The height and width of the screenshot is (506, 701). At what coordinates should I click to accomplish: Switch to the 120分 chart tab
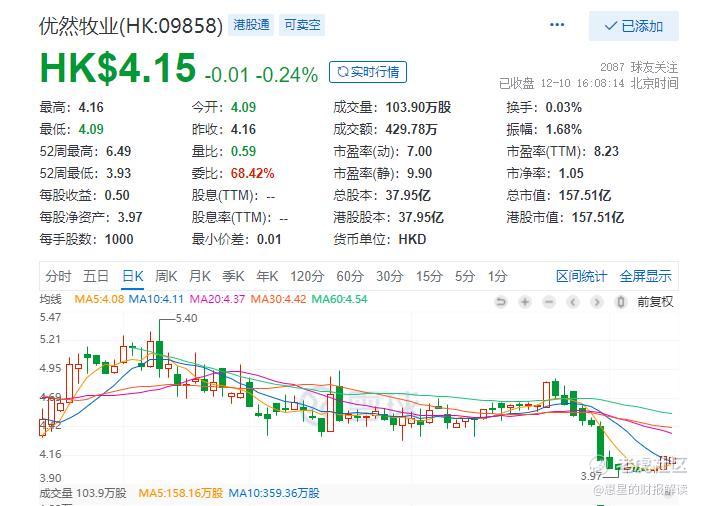[307, 276]
